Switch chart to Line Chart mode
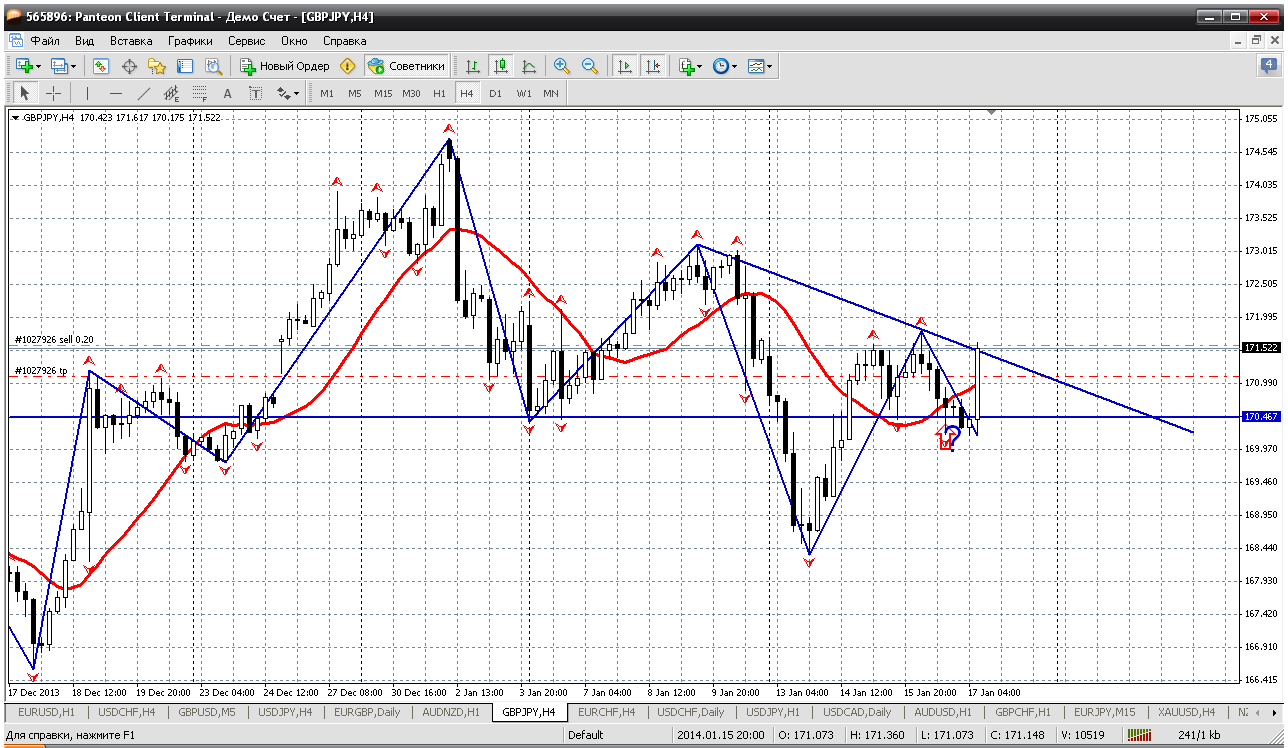This screenshot has width=1288, height=748. pyautogui.click(x=529, y=66)
